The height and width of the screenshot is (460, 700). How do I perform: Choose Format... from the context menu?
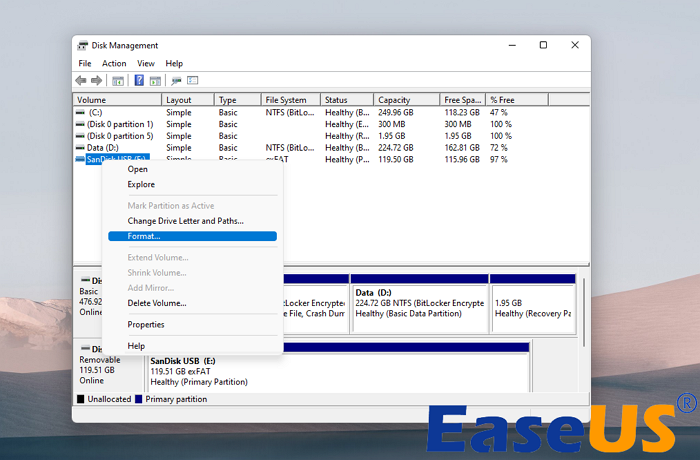pyautogui.click(x=144, y=236)
